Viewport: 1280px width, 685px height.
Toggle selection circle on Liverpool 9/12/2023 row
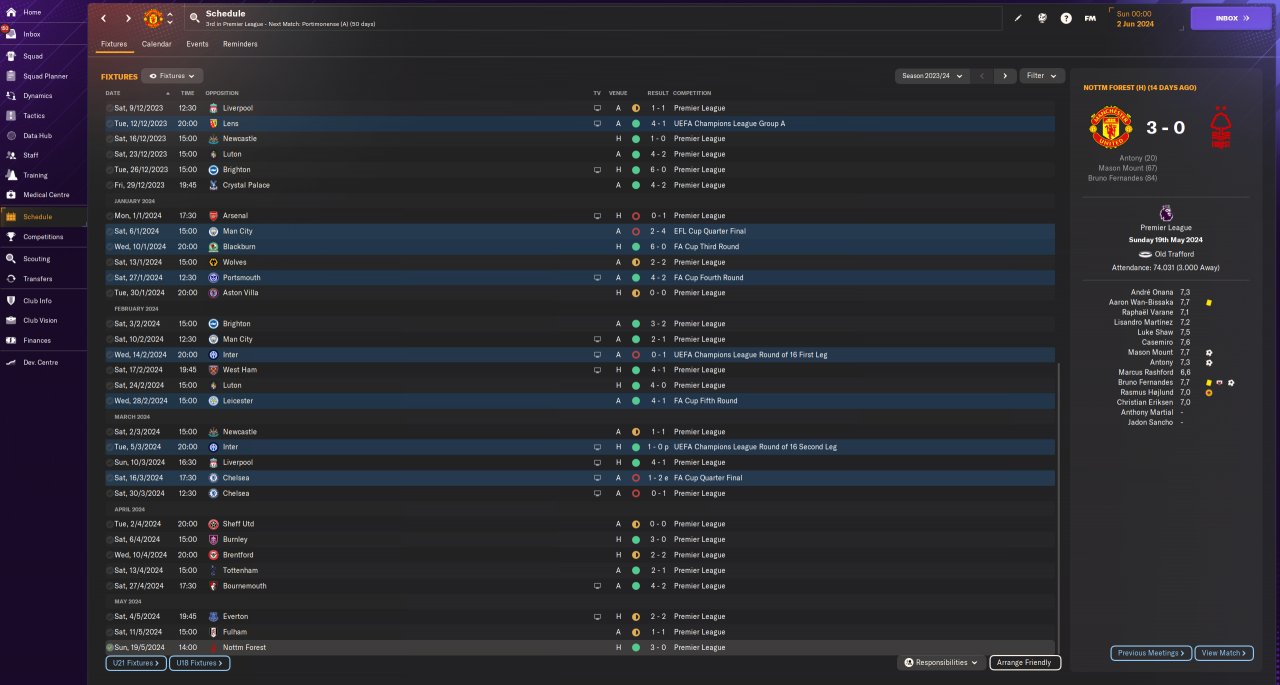coord(110,108)
